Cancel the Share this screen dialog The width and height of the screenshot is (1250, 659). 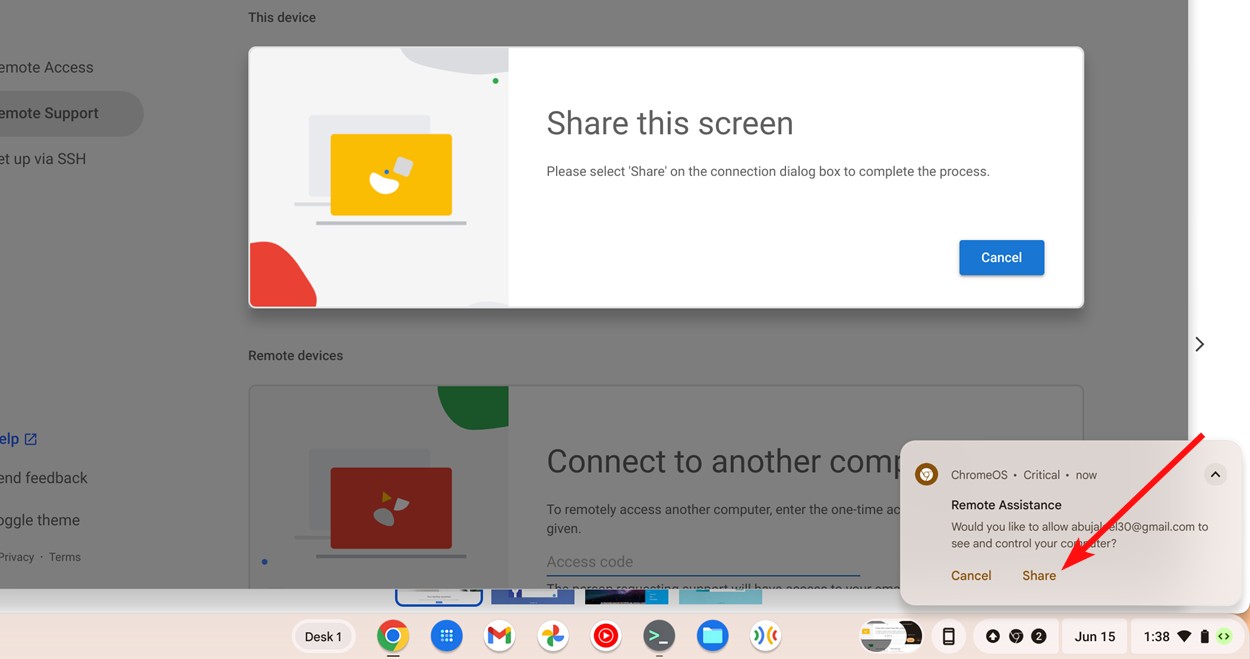click(1001, 257)
